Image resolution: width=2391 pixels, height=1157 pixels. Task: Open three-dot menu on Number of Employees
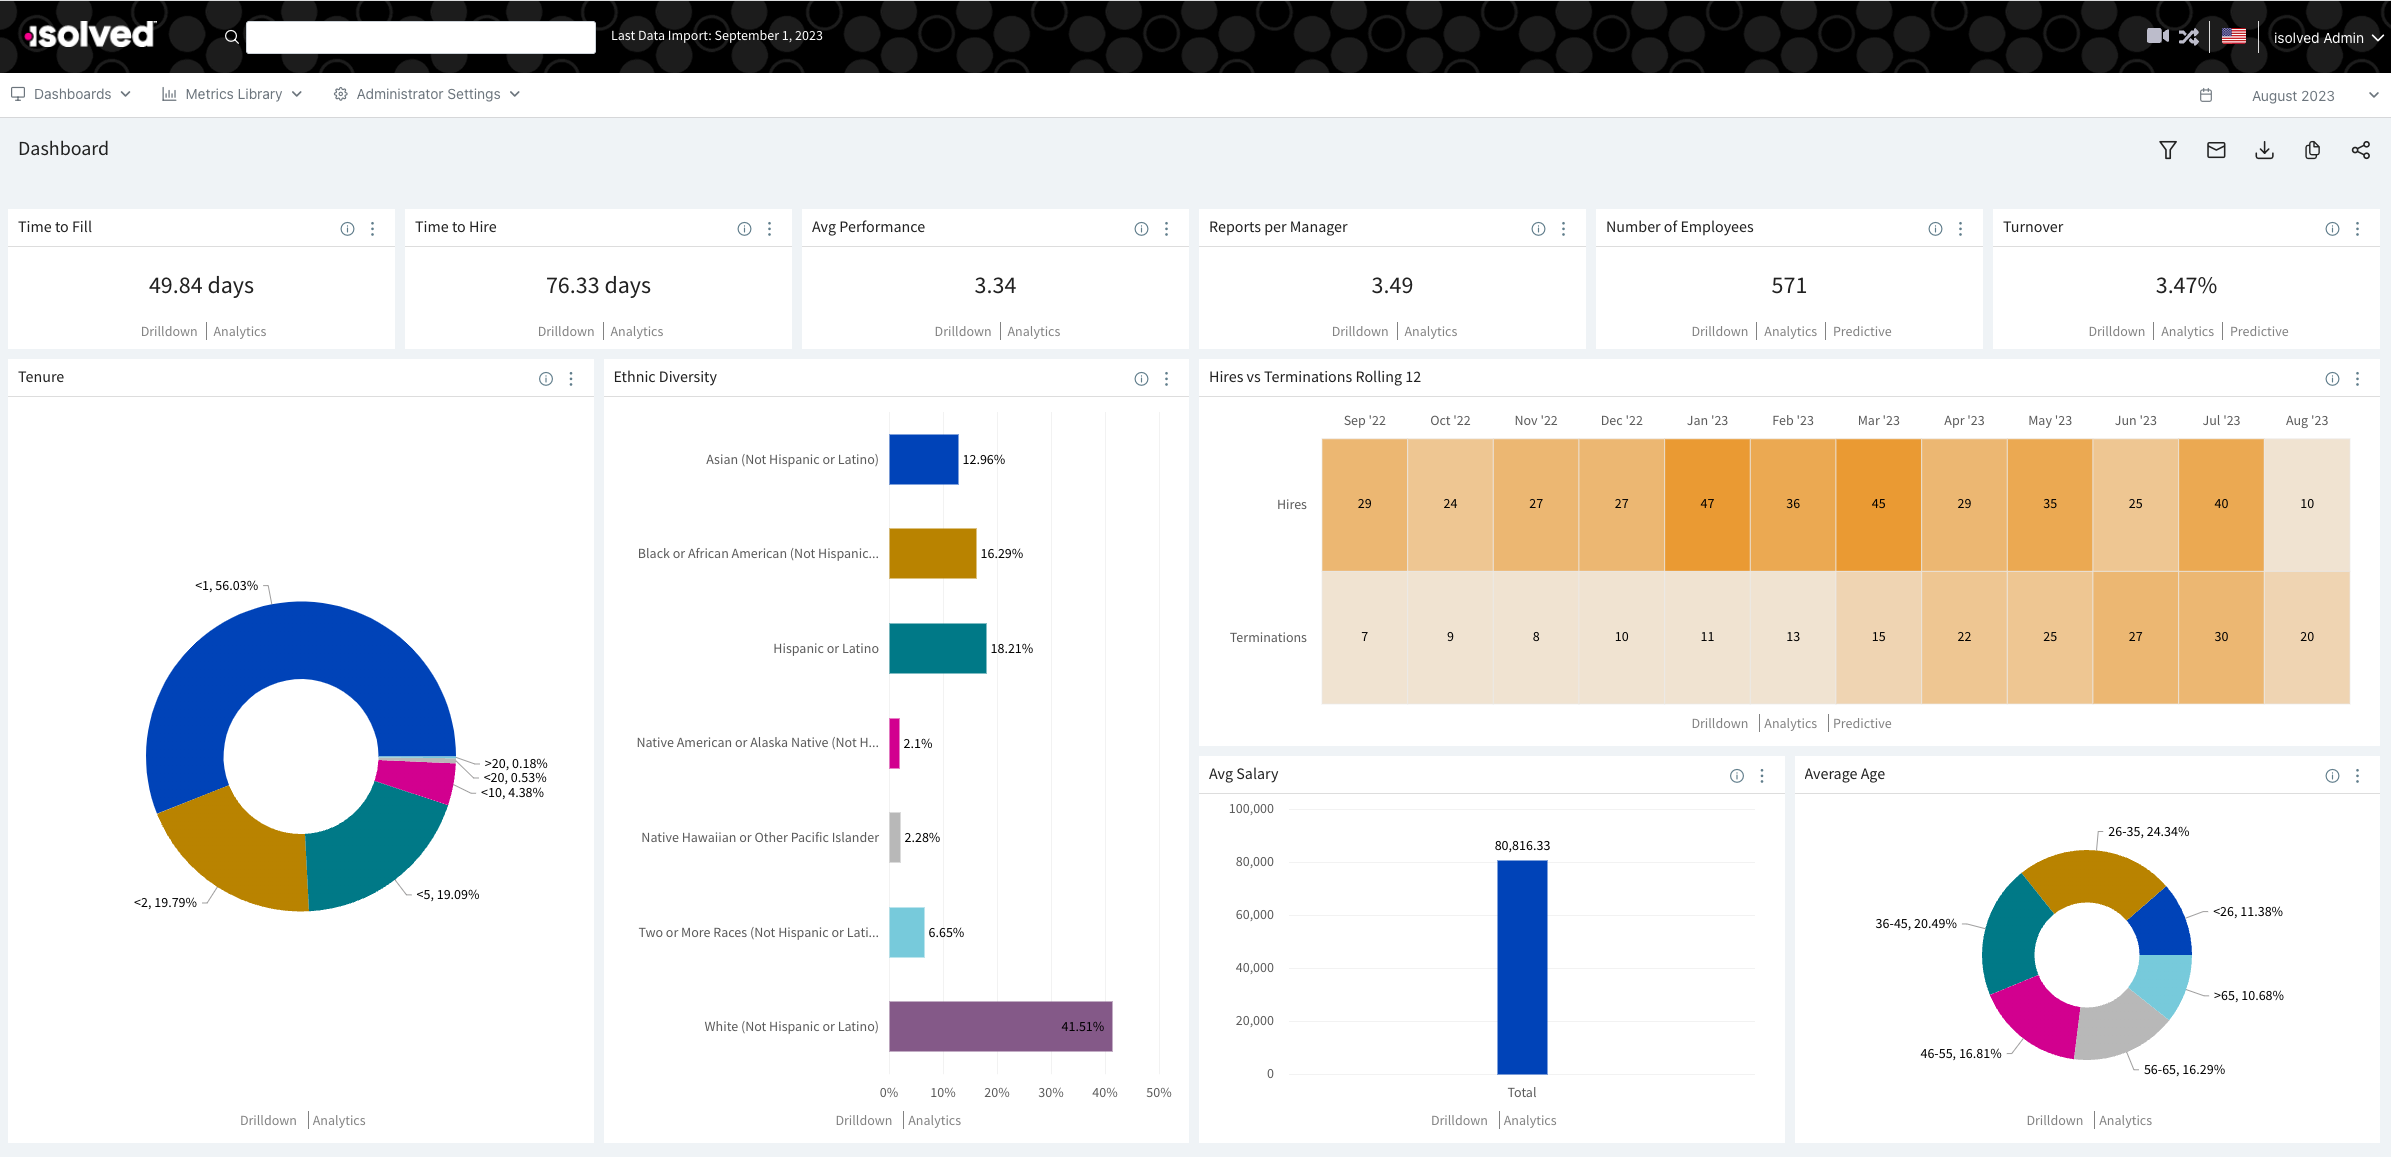[x=1960, y=229]
